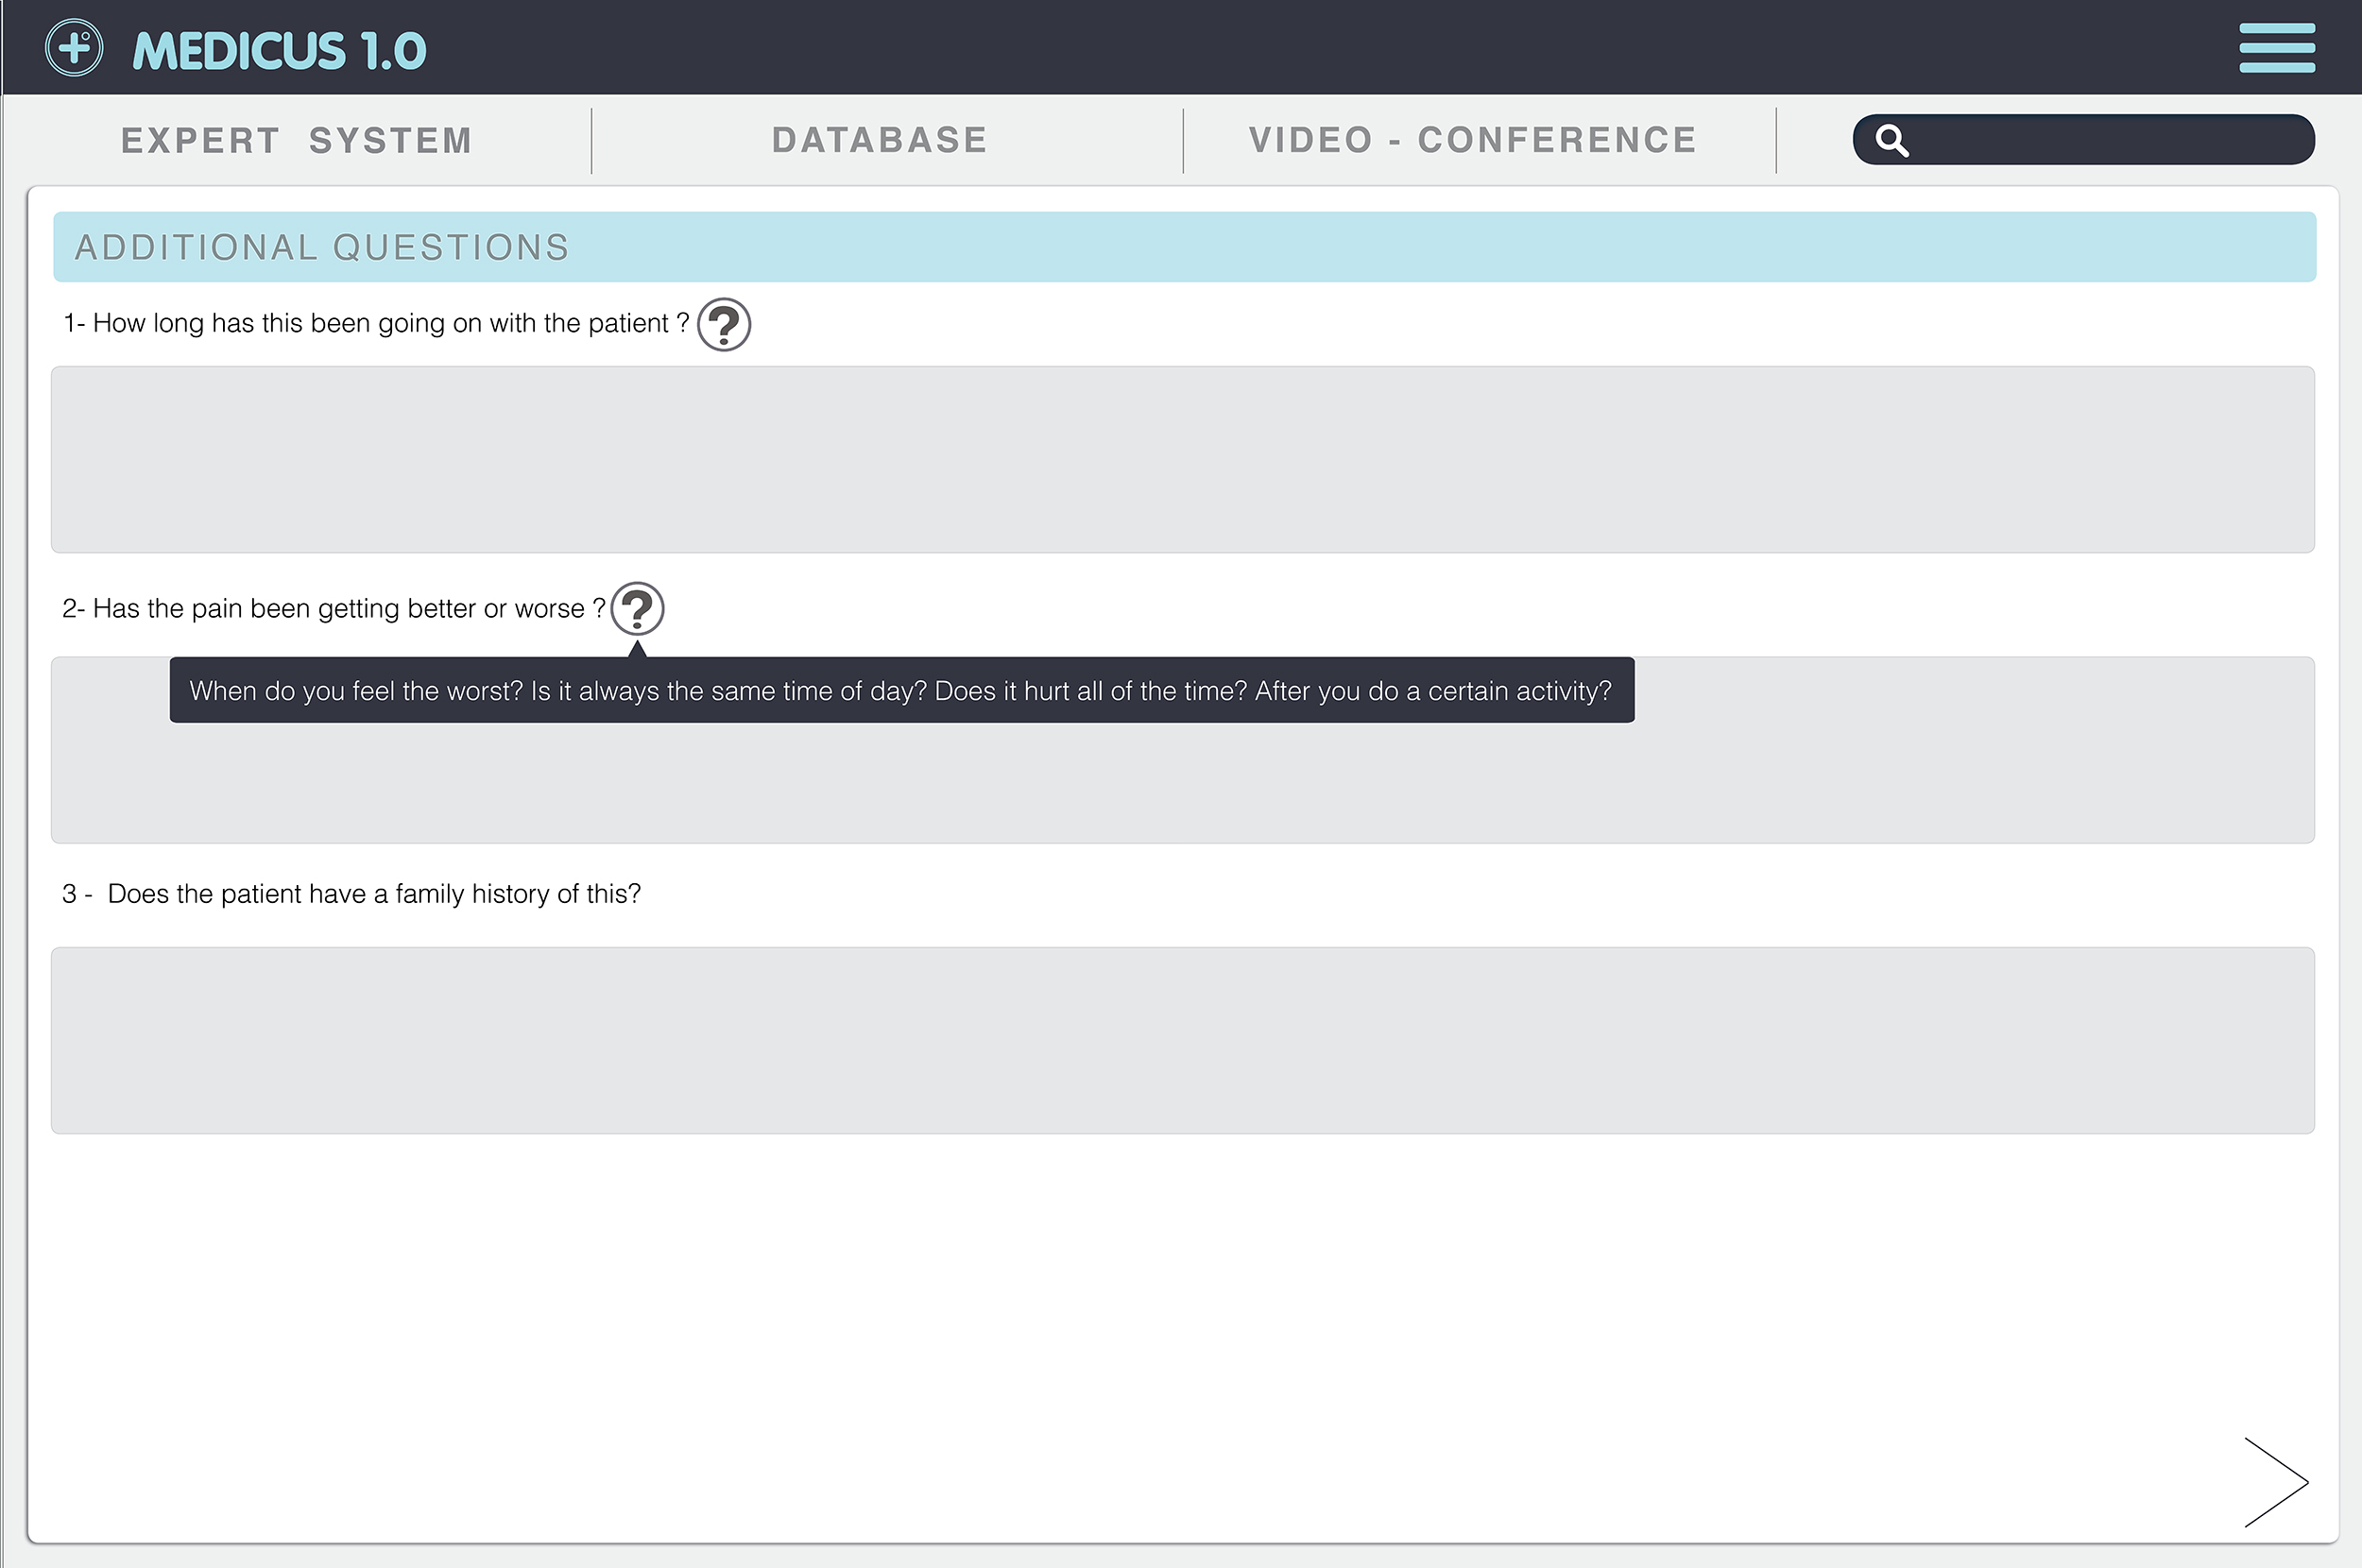This screenshot has height=1568, width=2362.
Task: Click answer box for pain better or worse
Action: [1183, 749]
